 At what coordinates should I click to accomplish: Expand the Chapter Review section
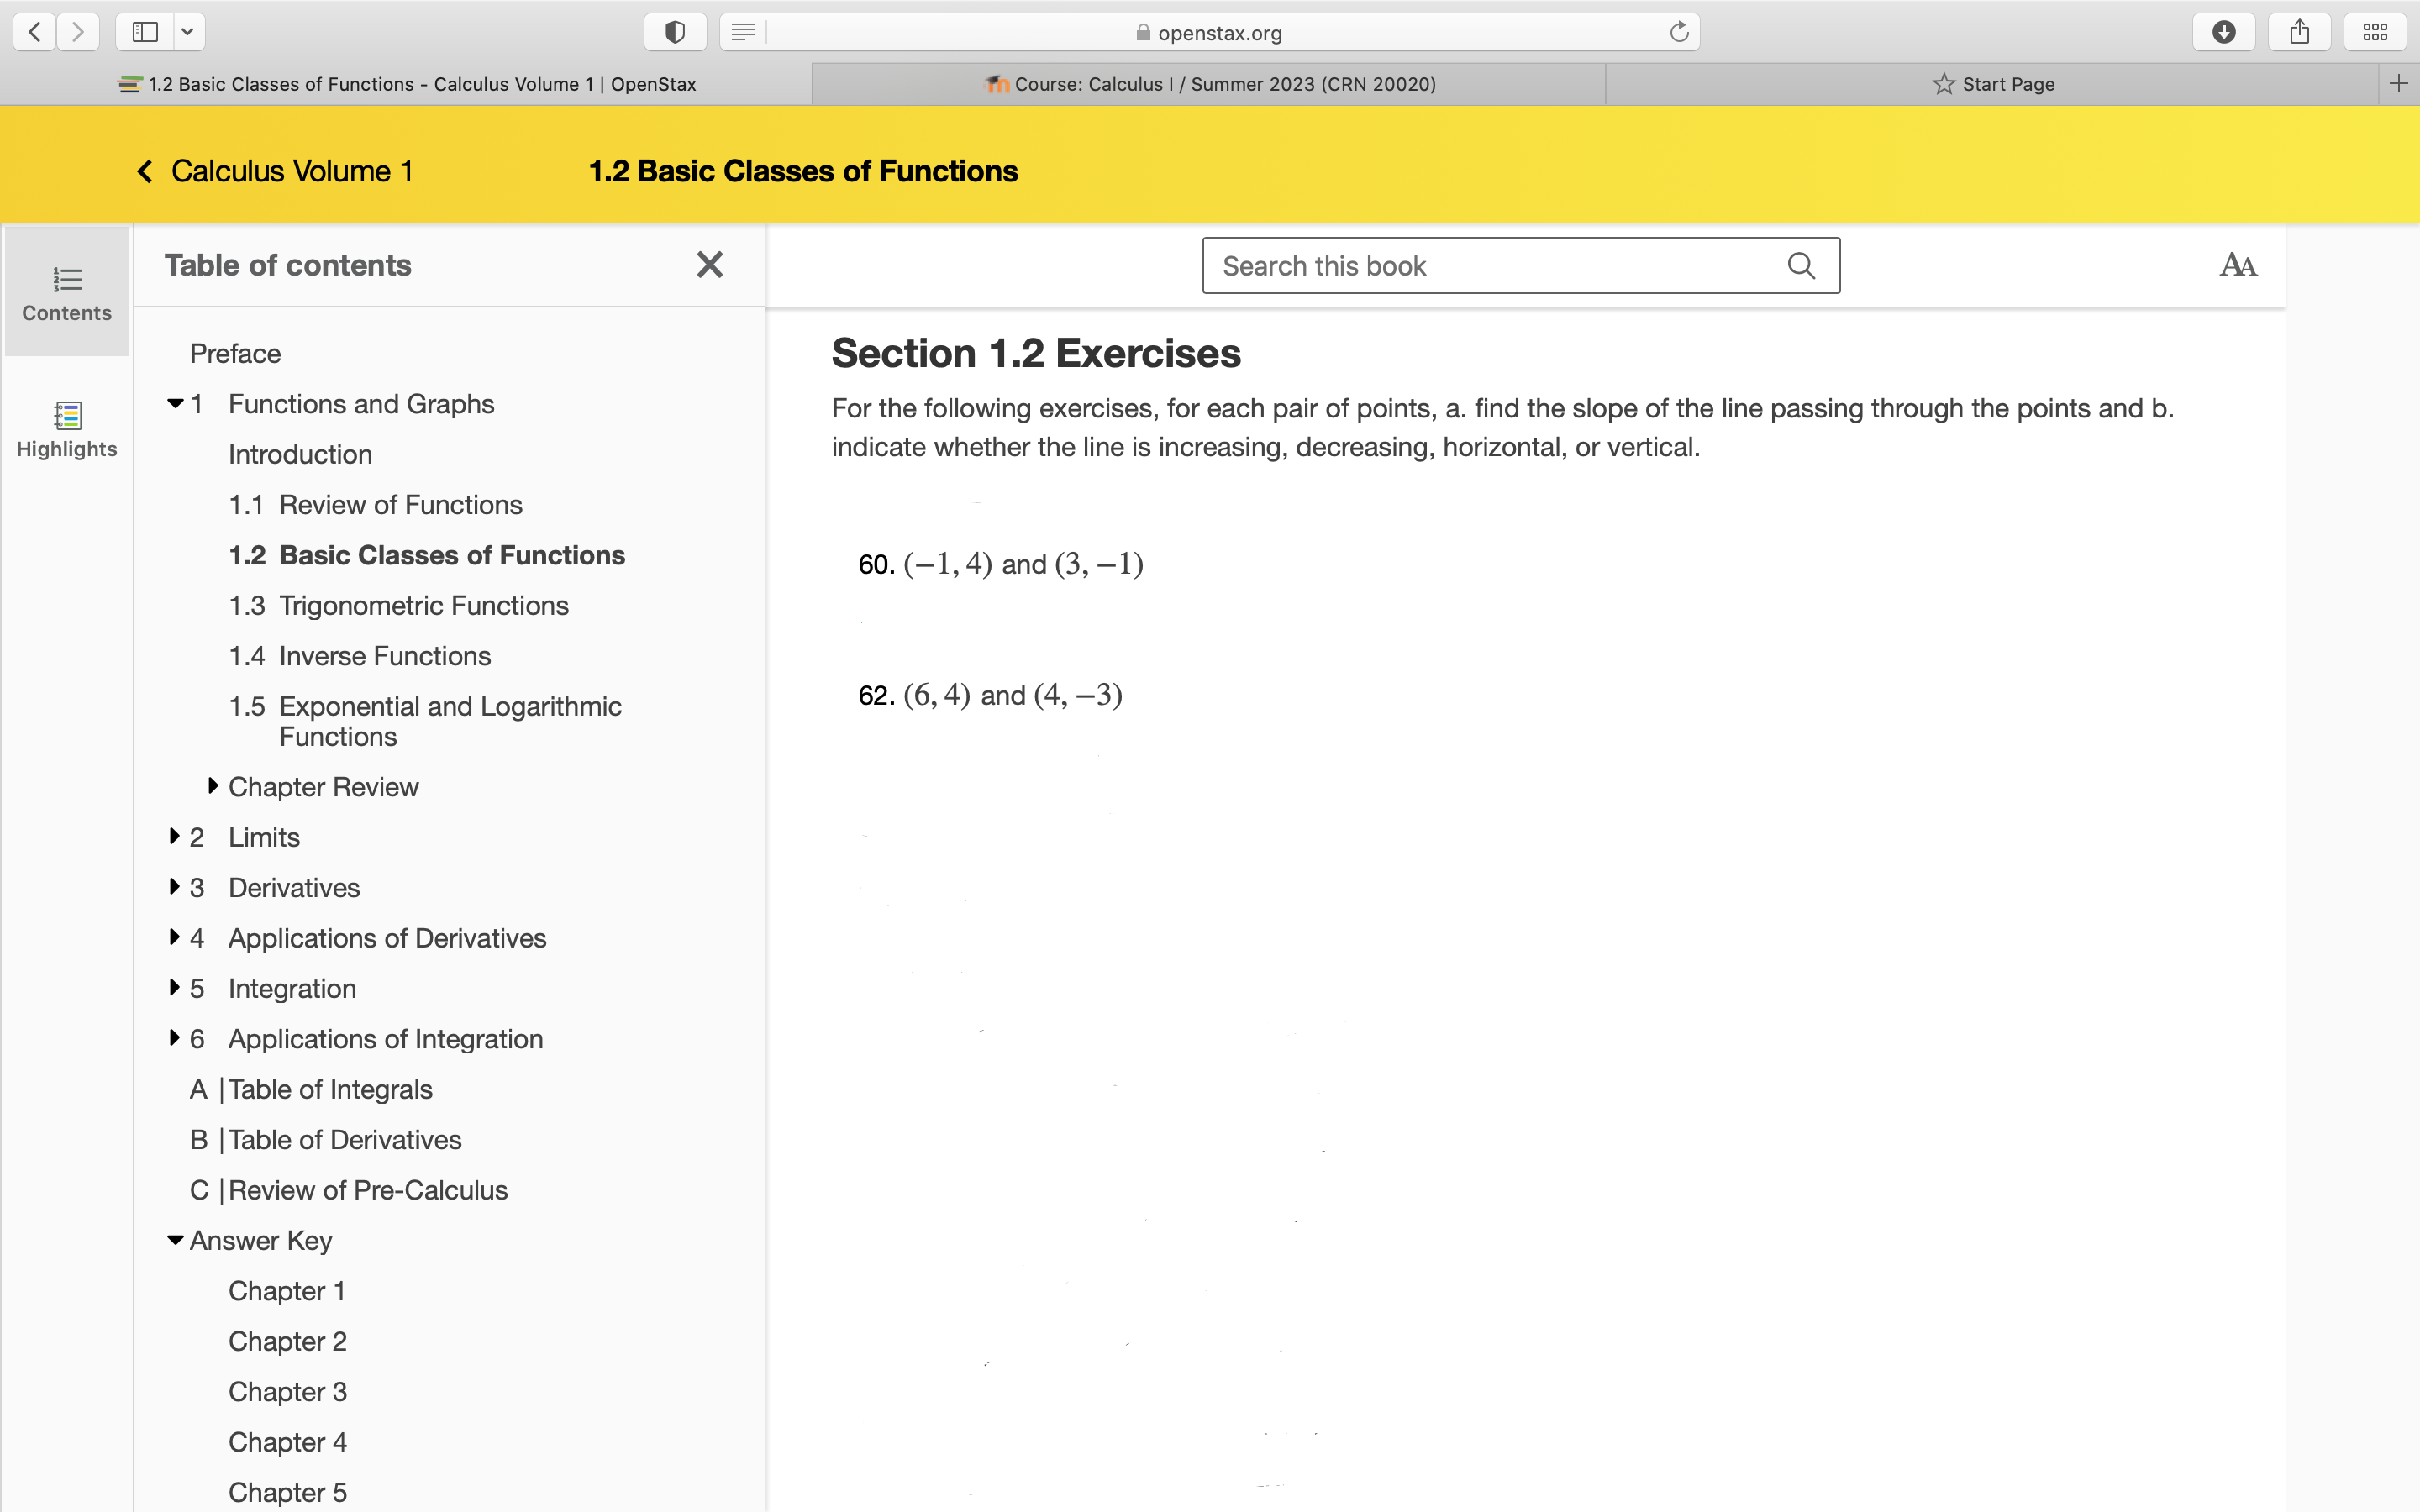pyautogui.click(x=212, y=786)
